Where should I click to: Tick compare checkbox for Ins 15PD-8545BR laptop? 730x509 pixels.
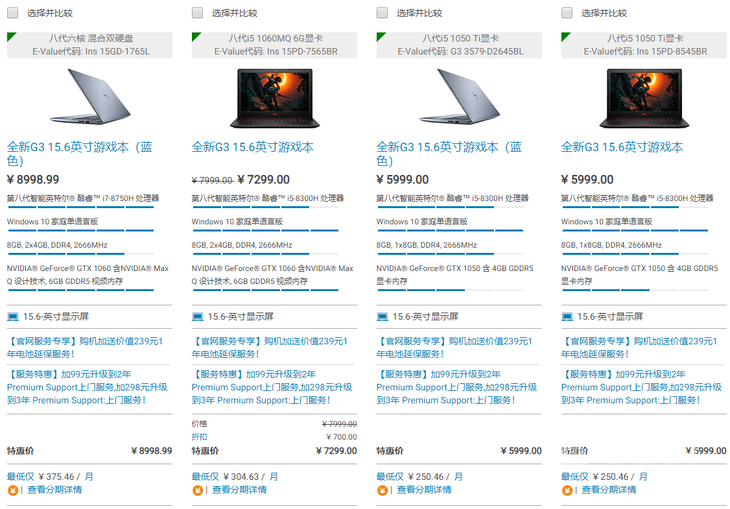coord(567,13)
